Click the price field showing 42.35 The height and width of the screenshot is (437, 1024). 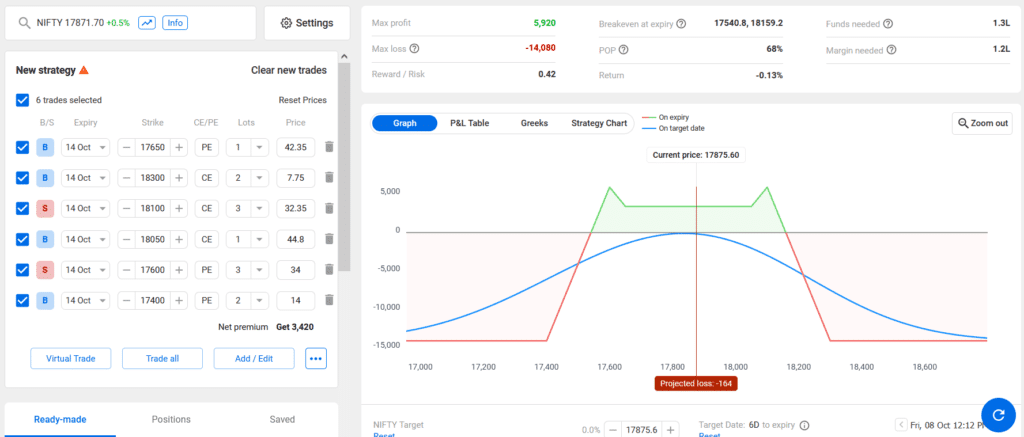pos(295,147)
